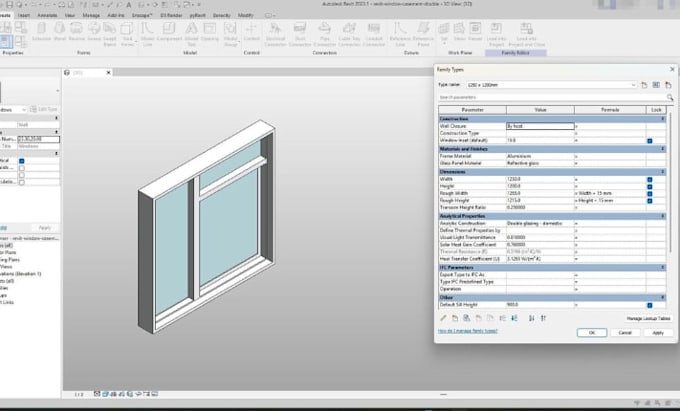Viewport: 680px width, 411px height.
Task: Collapse the Construction parameter group
Action: point(662,119)
